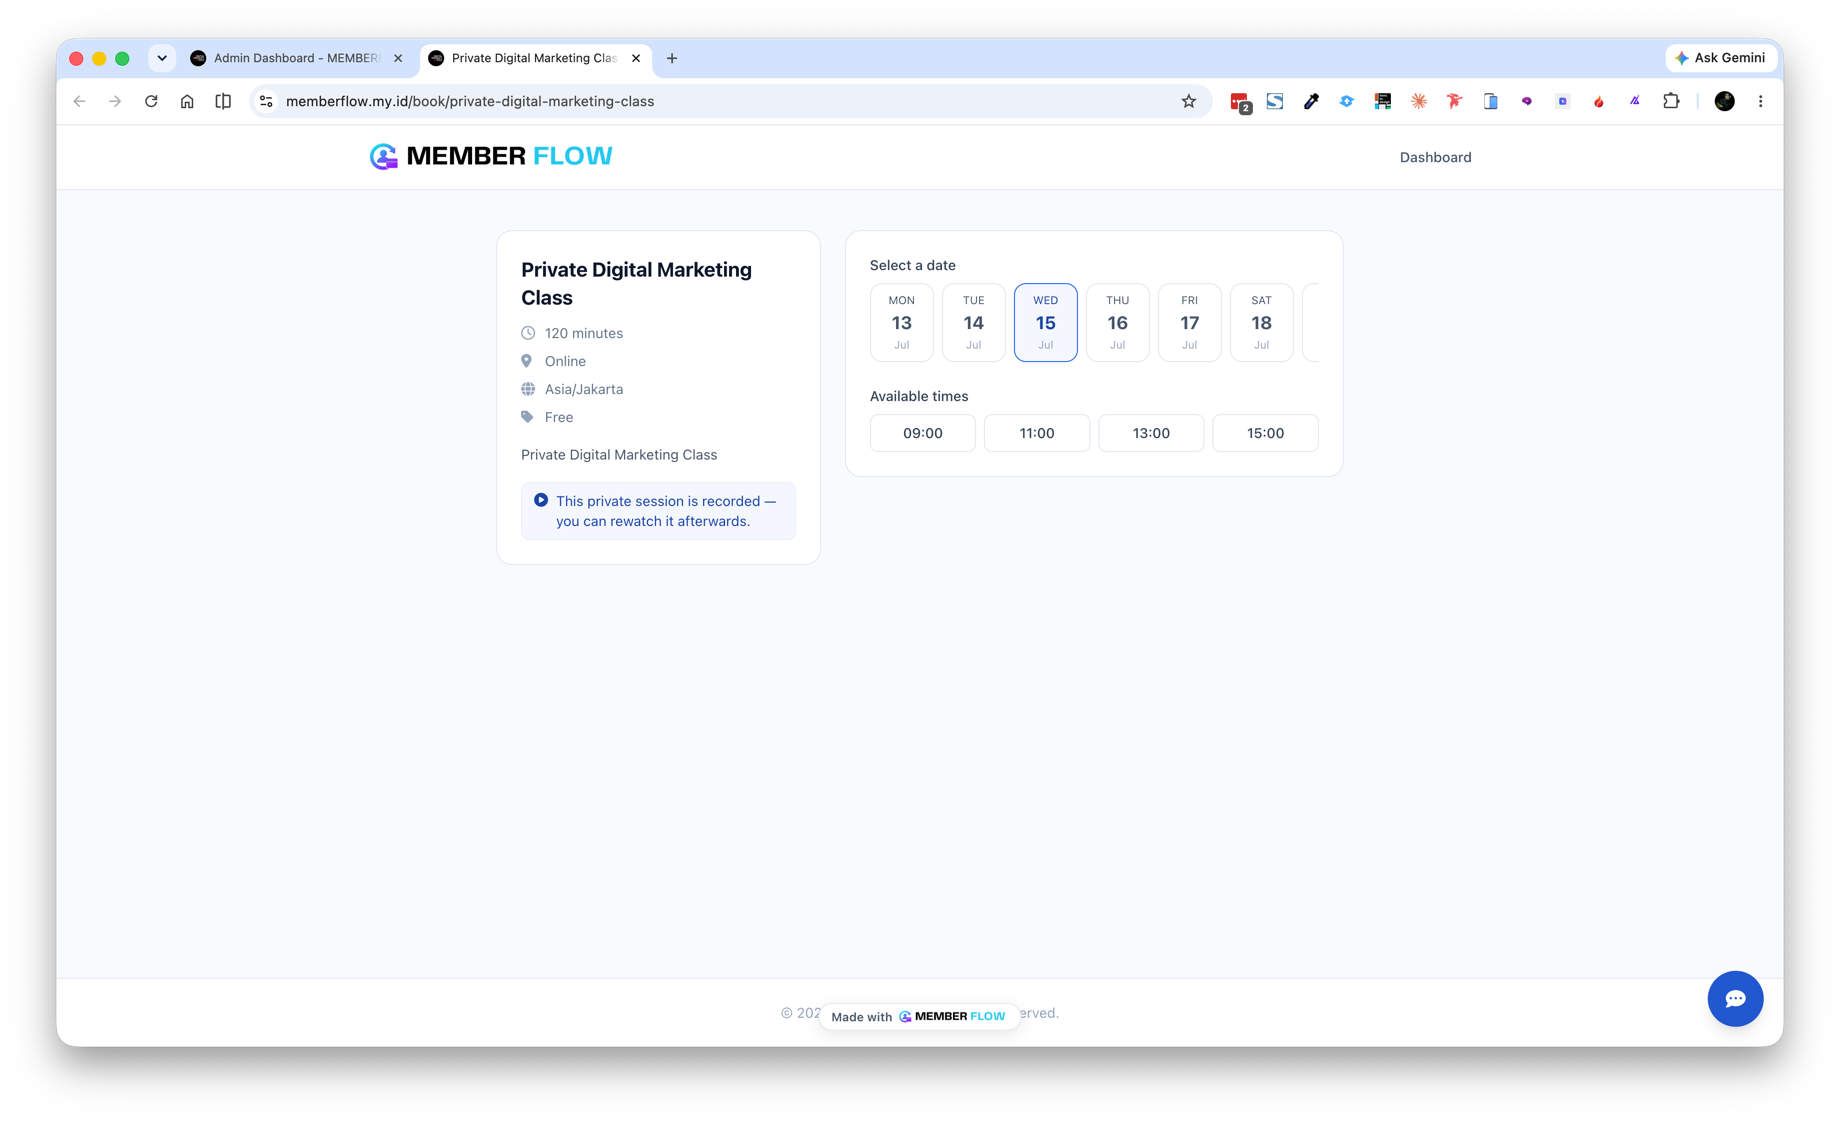Click the Private Digital Marketing Class heading
The height and width of the screenshot is (1121, 1840).
pyautogui.click(x=637, y=284)
